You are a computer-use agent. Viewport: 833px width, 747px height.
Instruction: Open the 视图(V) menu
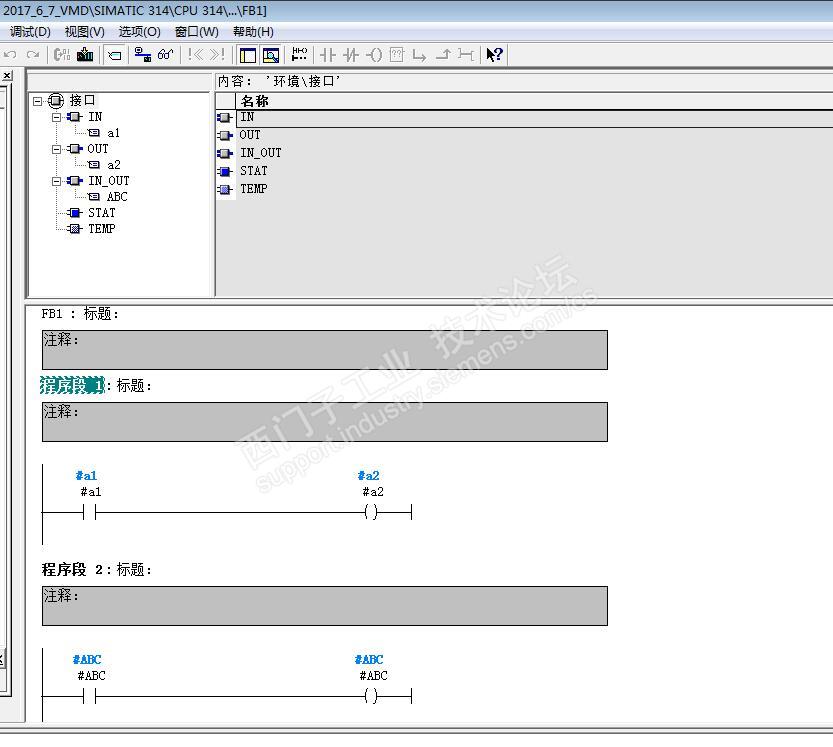click(84, 32)
